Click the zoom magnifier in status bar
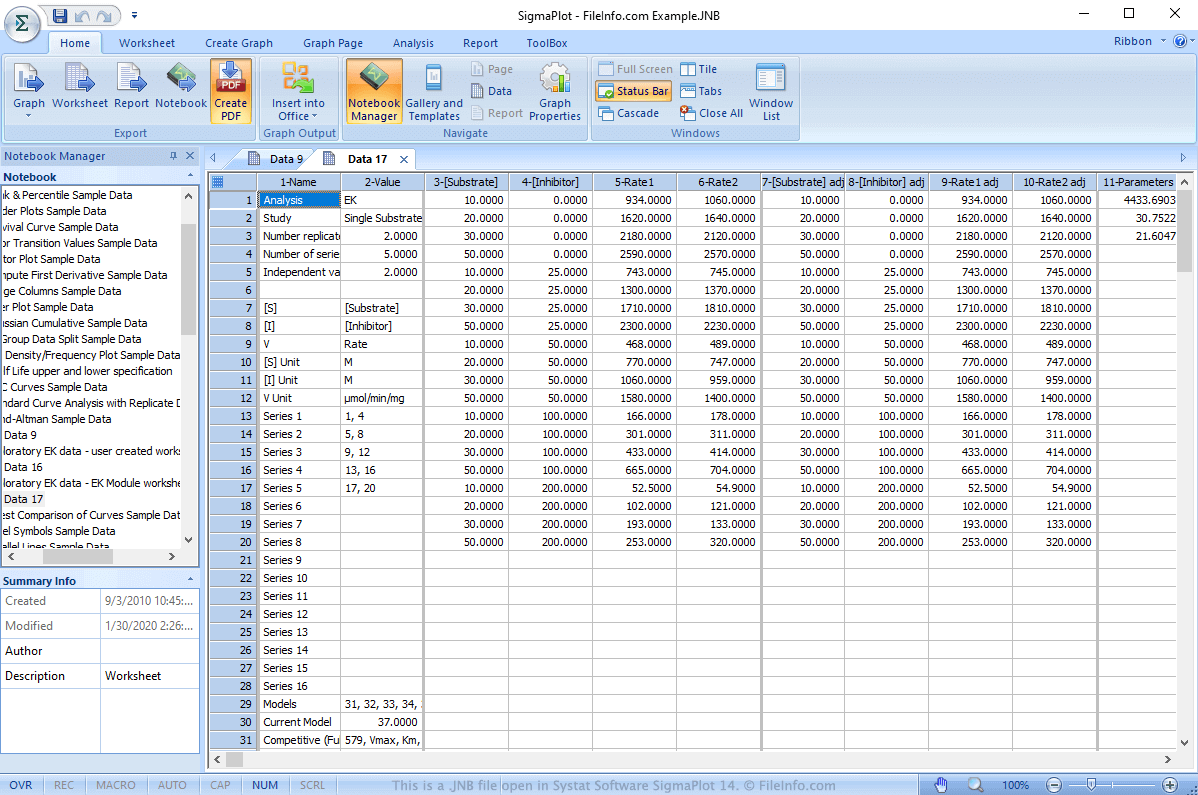This screenshot has width=1198, height=795. click(974, 785)
